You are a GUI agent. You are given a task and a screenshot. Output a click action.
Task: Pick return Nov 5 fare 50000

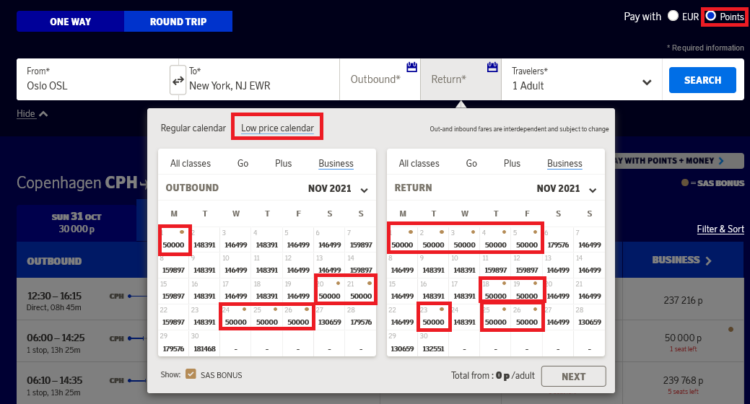[x=527, y=240]
